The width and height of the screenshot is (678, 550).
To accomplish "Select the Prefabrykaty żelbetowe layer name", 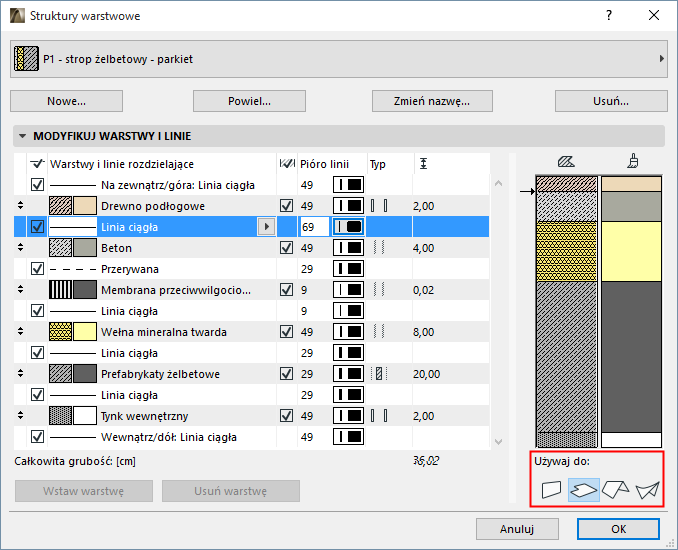I will [160, 374].
